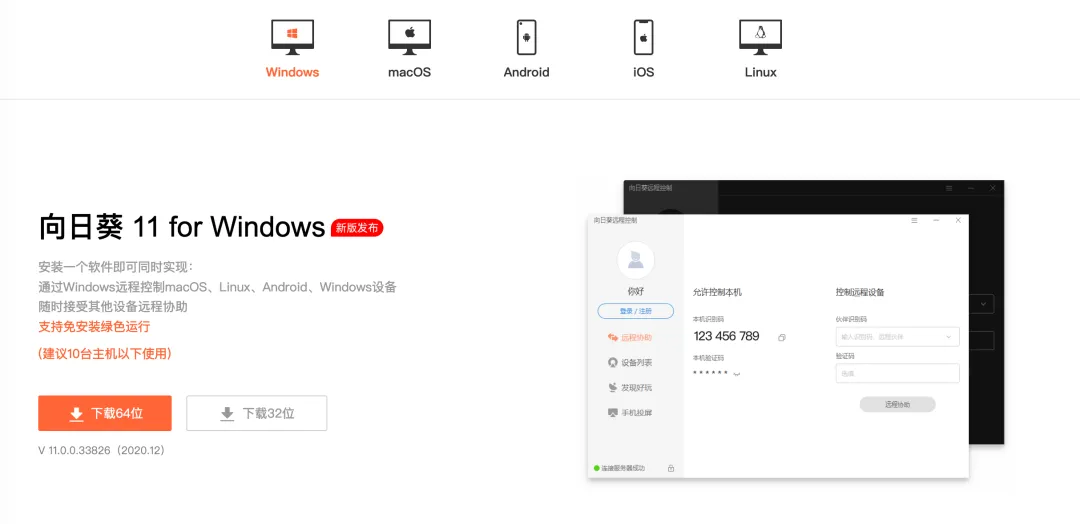1080x524 pixels.
Task: Copy the device ID 123 456 789
Action: coord(782,337)
